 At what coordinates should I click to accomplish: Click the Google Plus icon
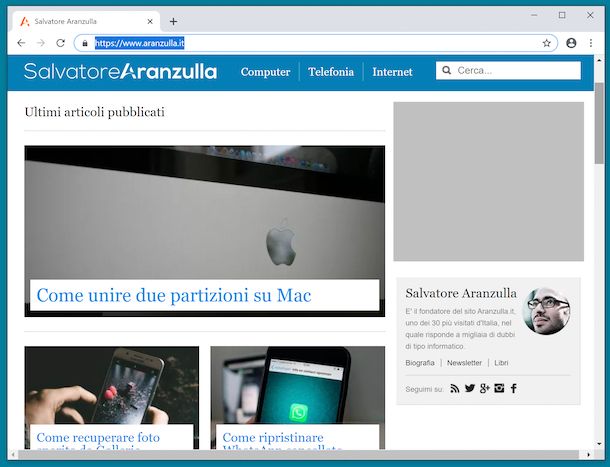click(x=484, y=388)
